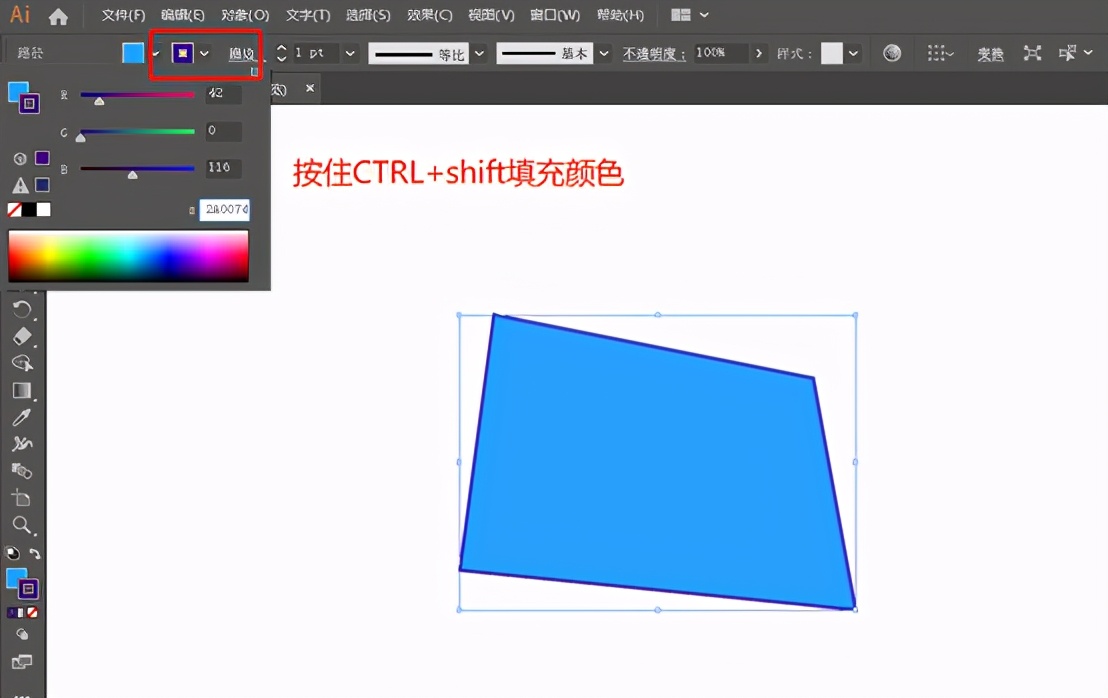The height and width of the screenshot is (698, 1108).
Task: Expand the graphic style dropdown arrow
Action: pos(854,53)
